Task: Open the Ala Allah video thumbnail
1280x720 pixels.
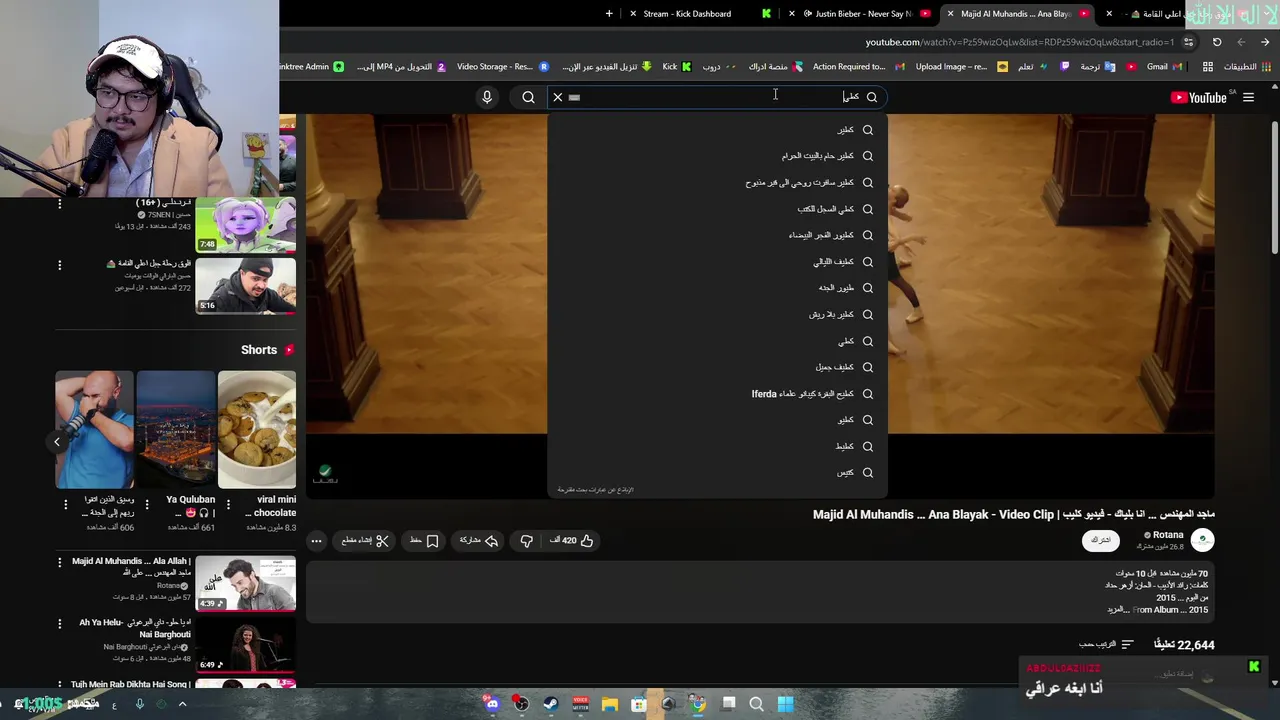Action: pyautogui.click(x=245, y=583)
